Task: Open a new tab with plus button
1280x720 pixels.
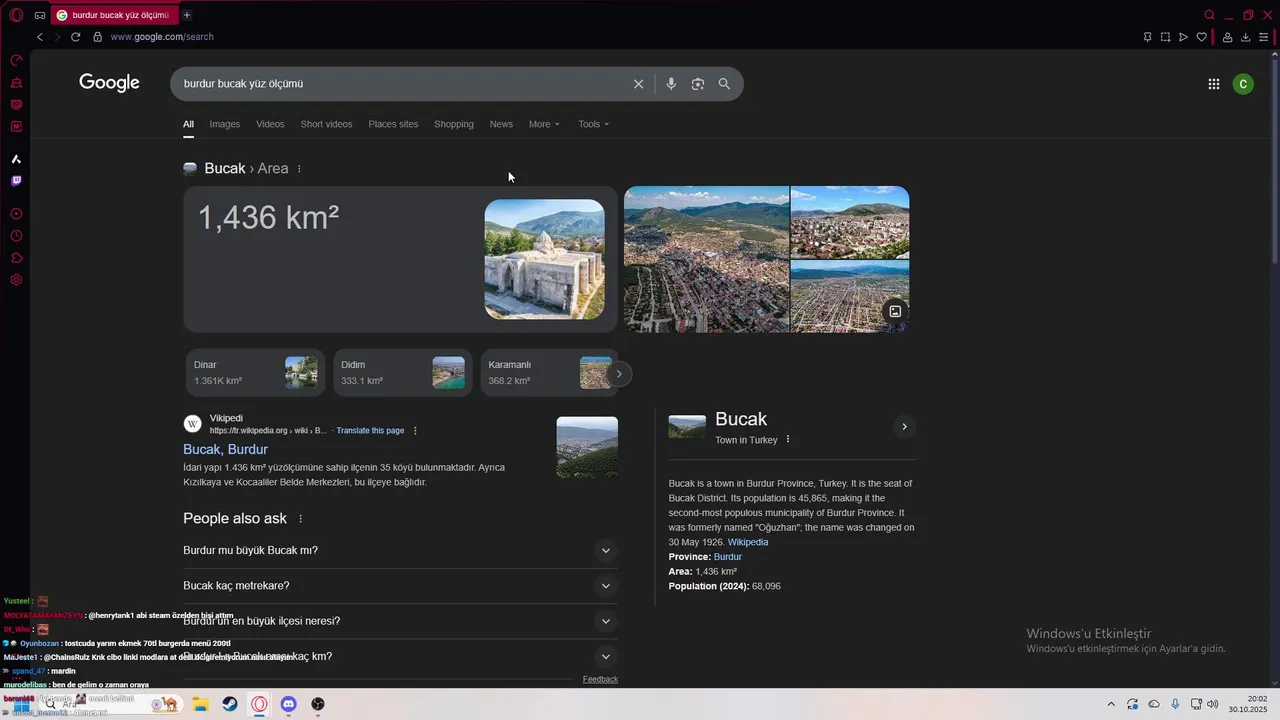Action: (x=187, y=15)
